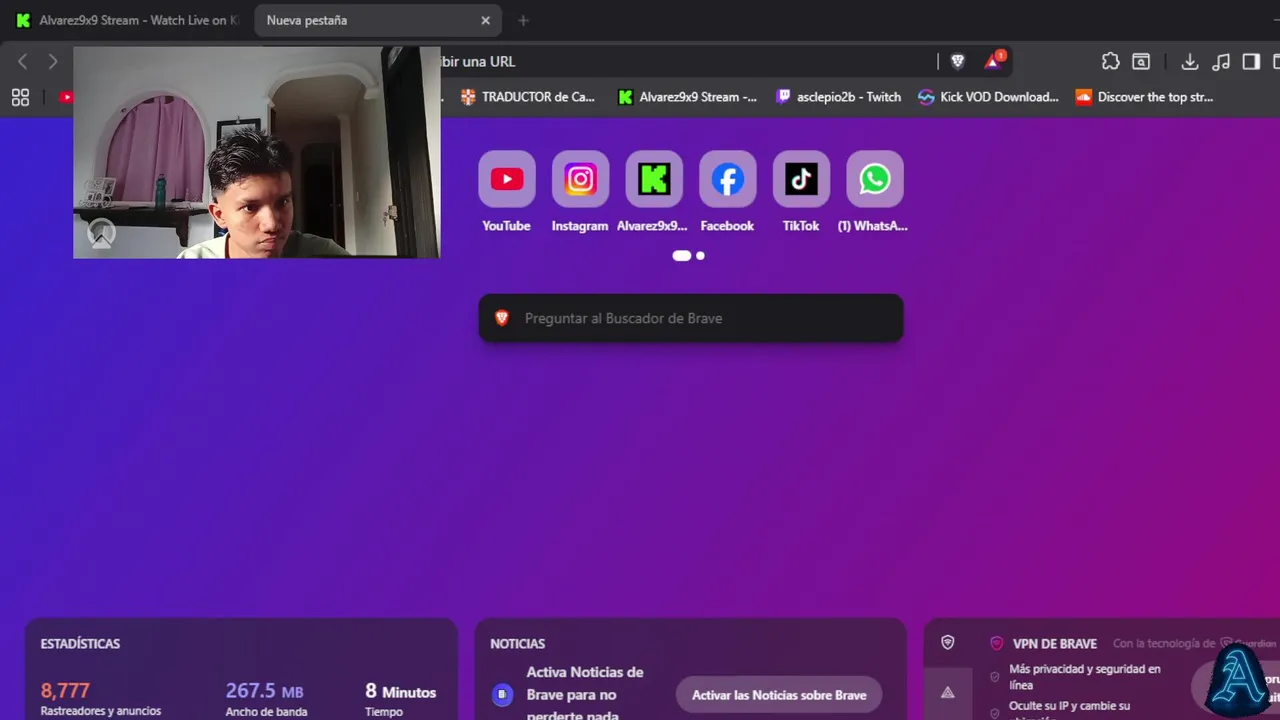
Task: Click the OBS logo on webcam overlay
Action: 101,234
